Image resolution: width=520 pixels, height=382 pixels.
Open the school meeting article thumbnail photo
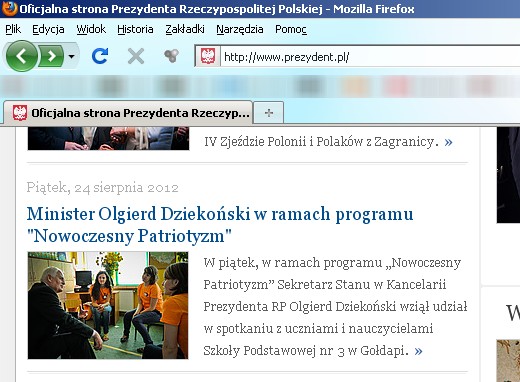(108, 305)
